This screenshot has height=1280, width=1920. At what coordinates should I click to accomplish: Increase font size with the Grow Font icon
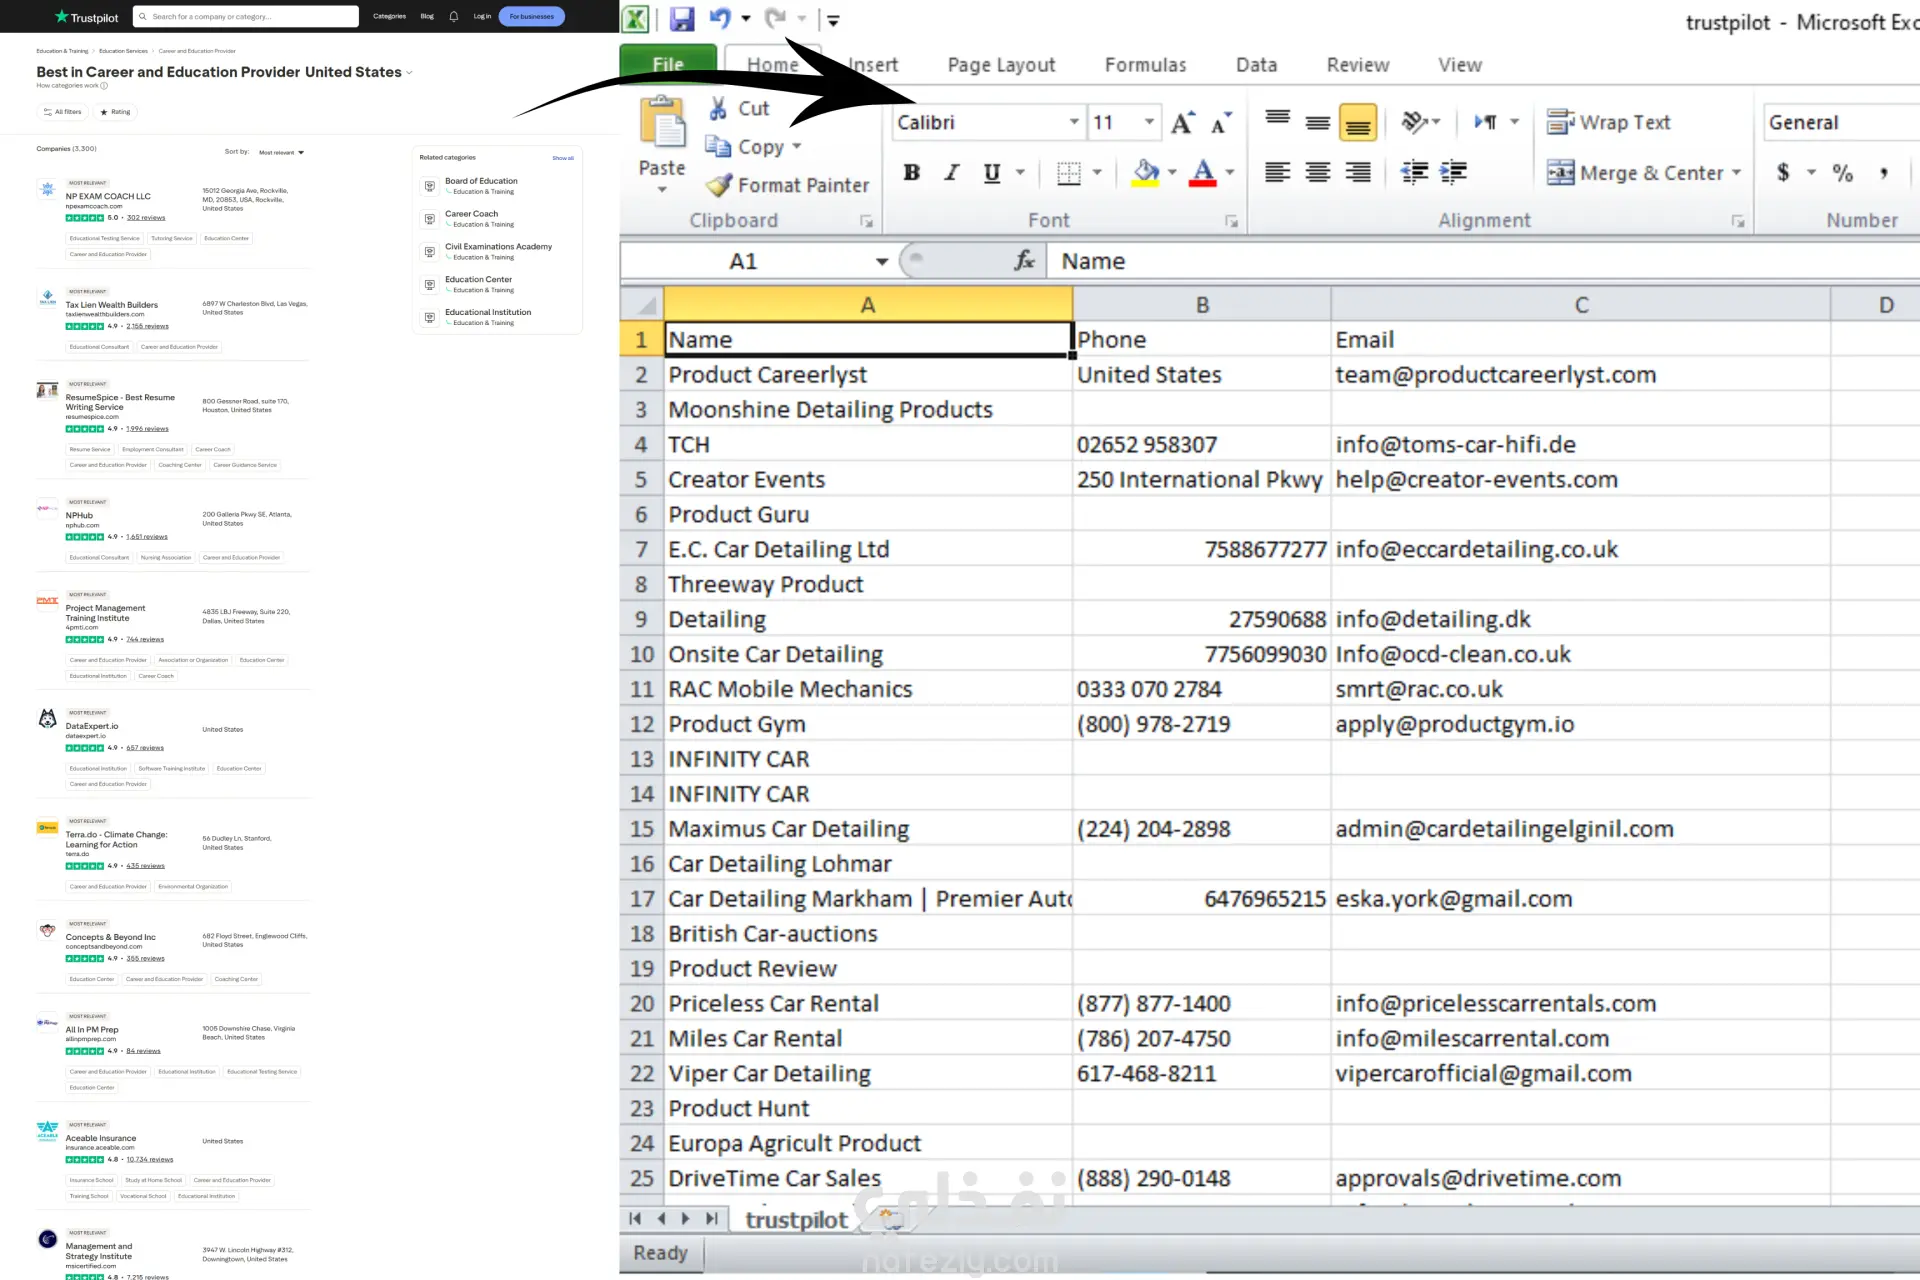(x=1182, y=123)
